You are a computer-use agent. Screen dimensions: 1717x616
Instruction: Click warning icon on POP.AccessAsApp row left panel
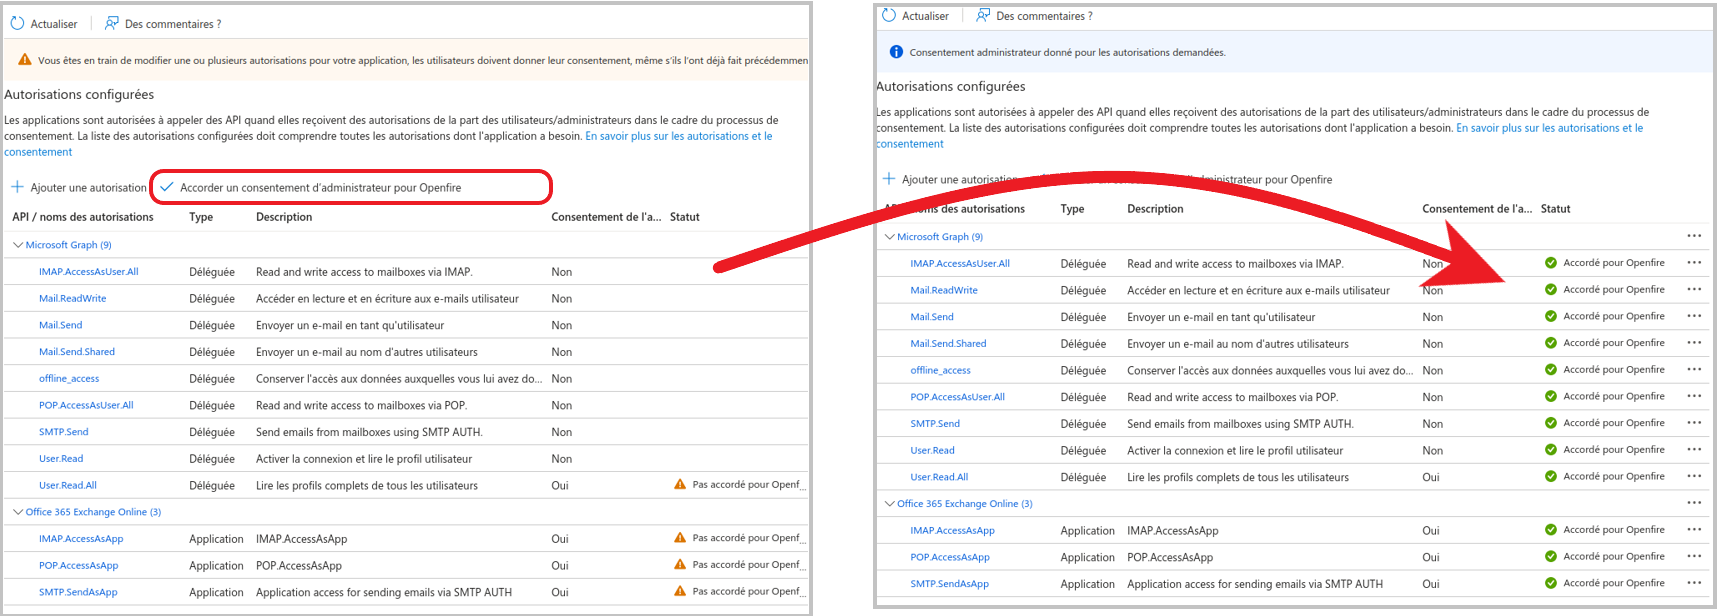(680, 565)
